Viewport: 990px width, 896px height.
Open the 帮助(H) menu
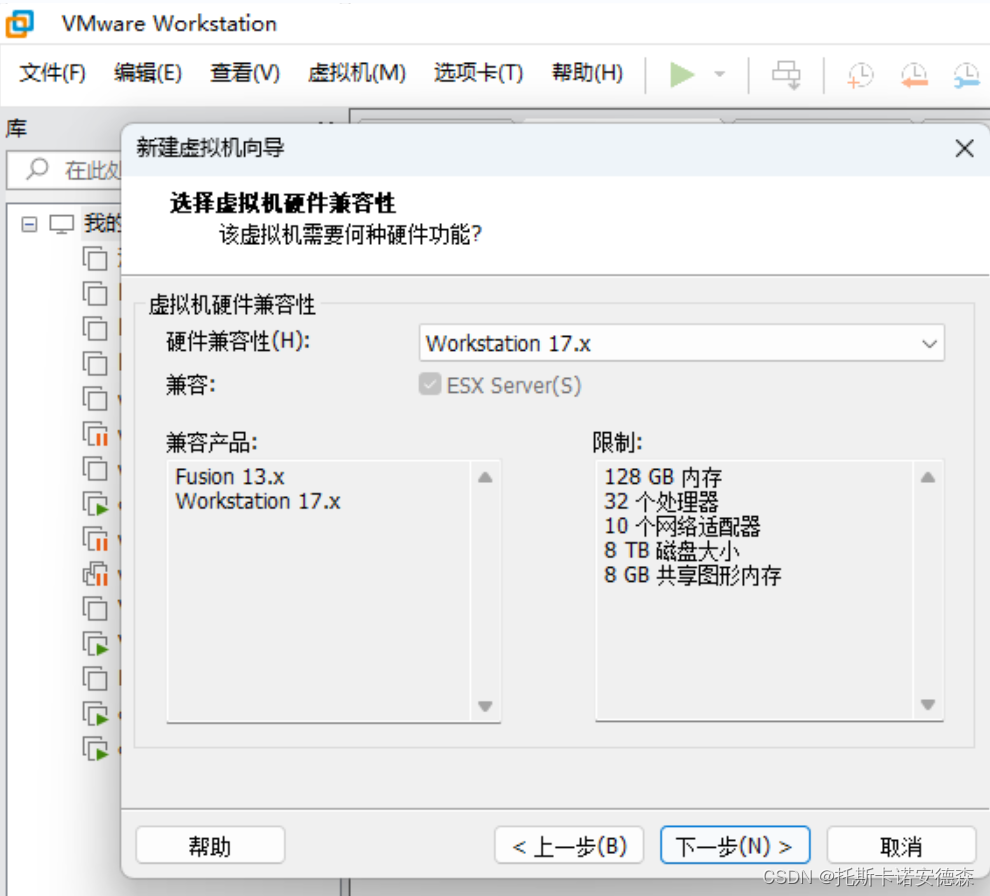[587, 73]
